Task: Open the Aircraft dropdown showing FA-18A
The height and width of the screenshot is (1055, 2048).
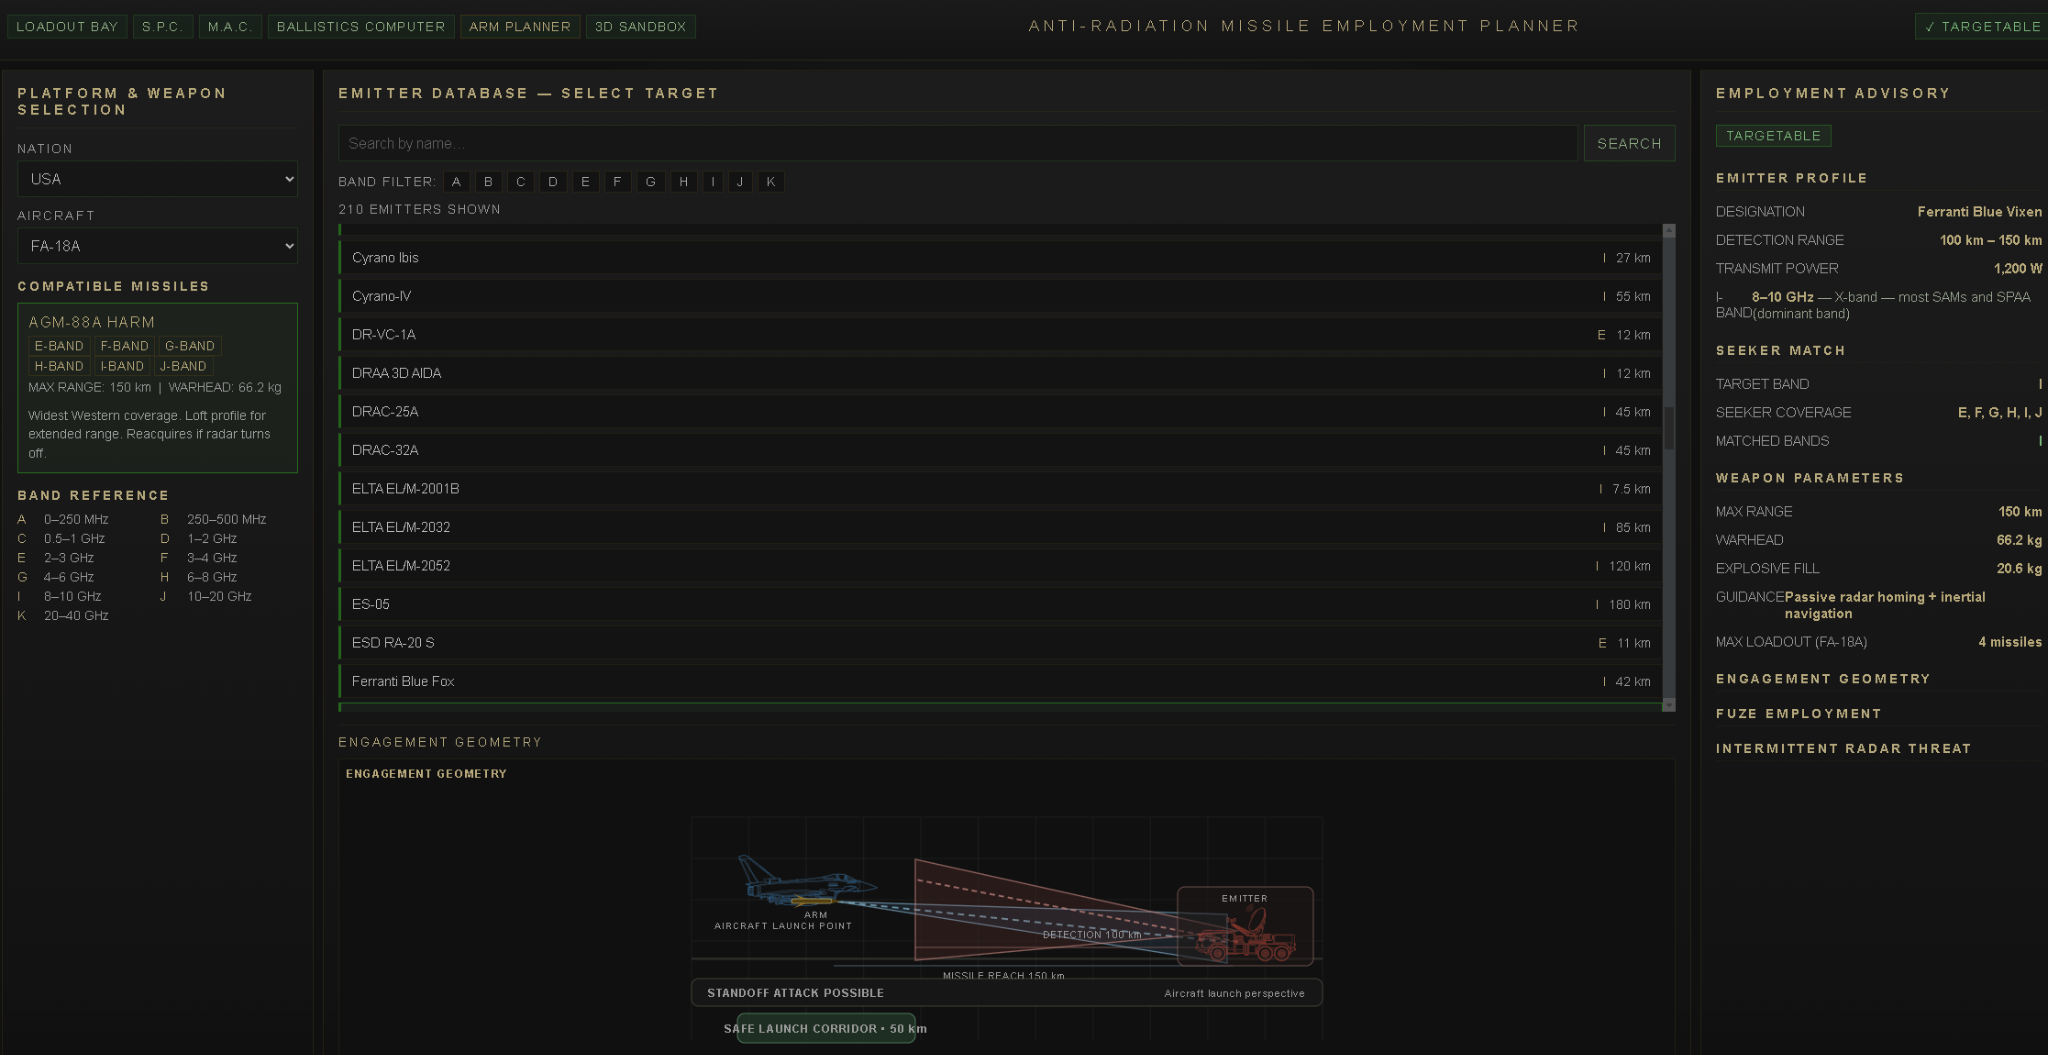Action: coord(157,246)
